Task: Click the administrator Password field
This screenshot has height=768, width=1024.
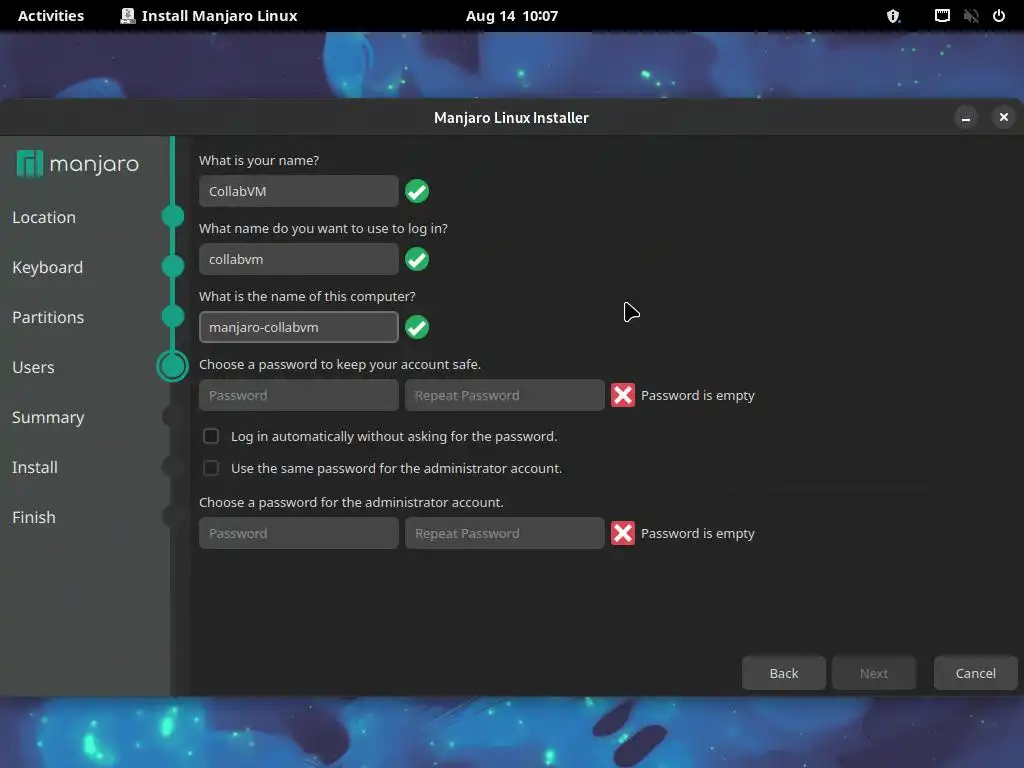Action: (298, 533)
